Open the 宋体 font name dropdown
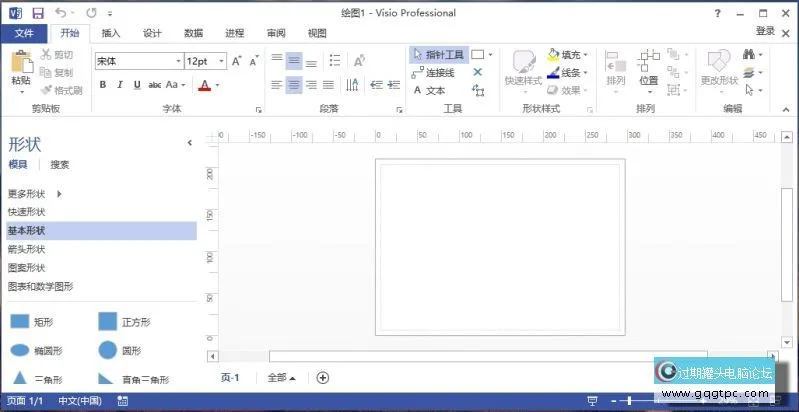The image size is (799, 412). tap(178, 61)
